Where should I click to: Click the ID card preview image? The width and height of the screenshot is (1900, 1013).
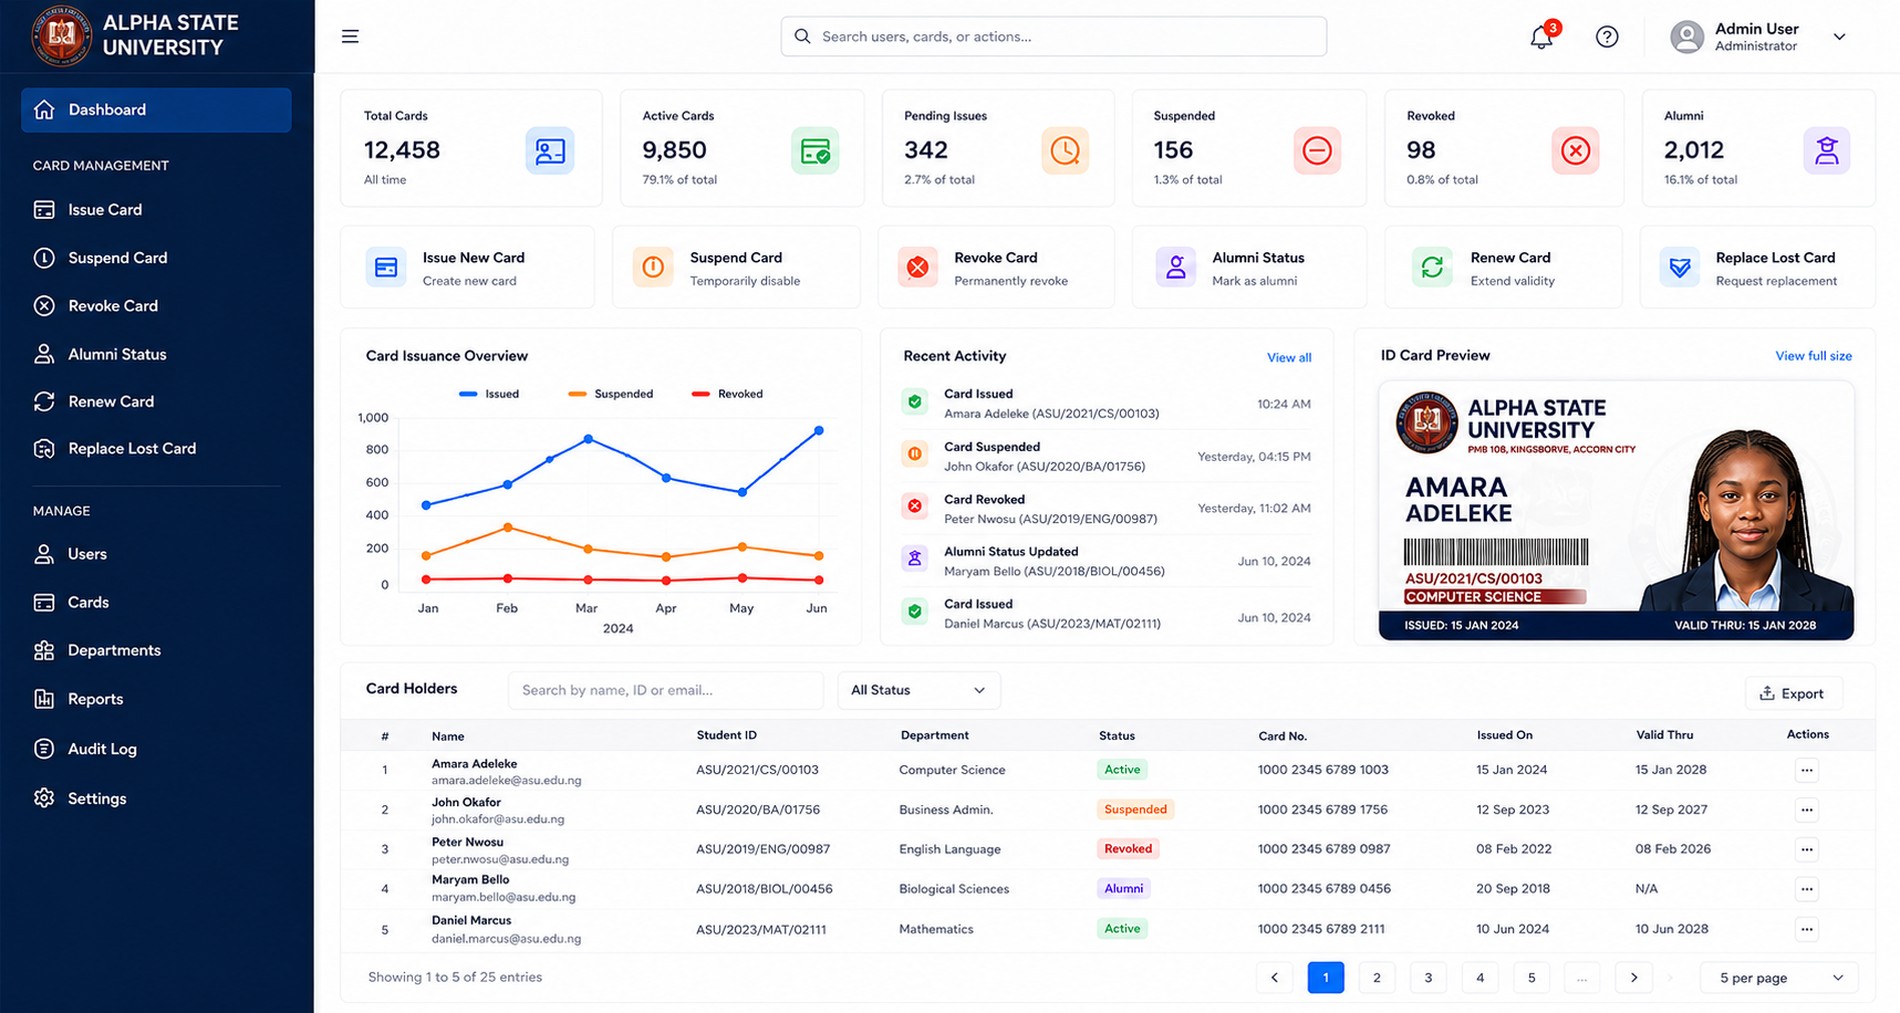[1616, 510]
